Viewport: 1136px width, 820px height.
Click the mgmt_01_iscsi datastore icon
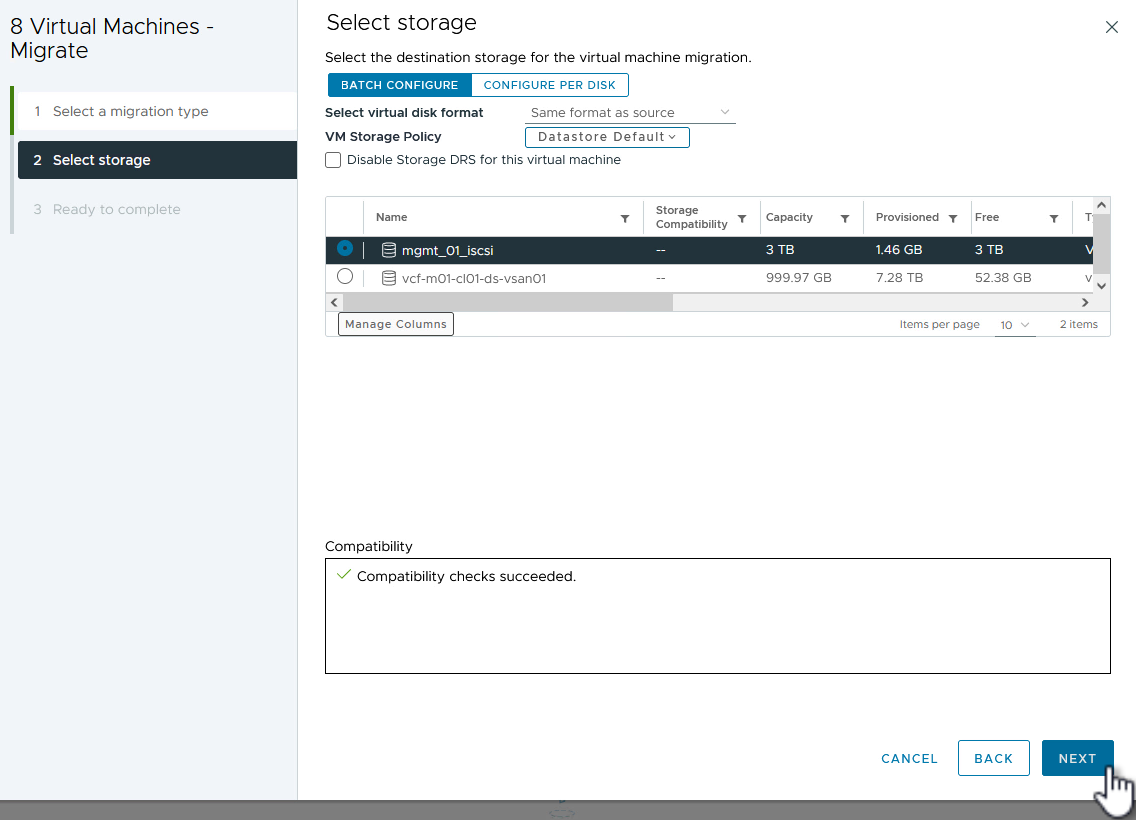click(389, 250)
